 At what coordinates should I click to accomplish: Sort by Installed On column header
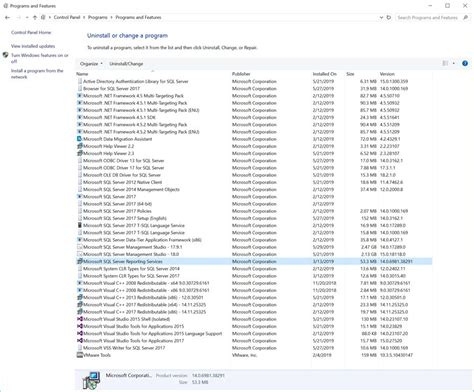328,74
